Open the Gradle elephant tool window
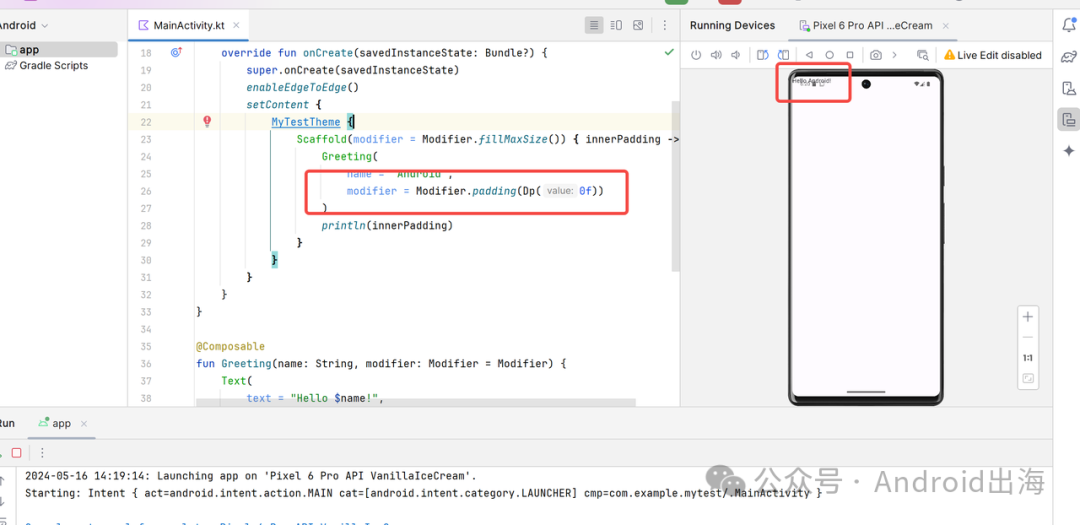Screen dimensions: 1080x525 1068,56
